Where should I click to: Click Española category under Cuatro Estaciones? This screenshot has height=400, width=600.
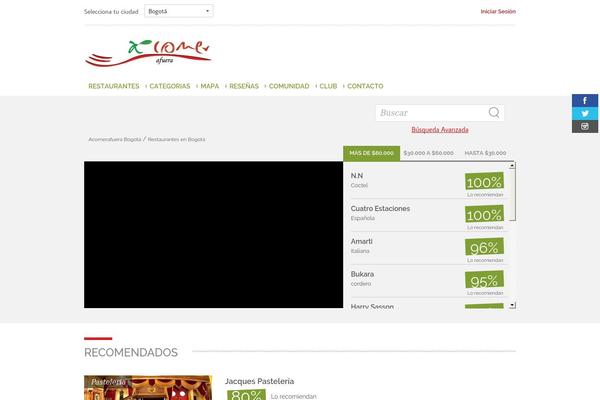pos(363,218)
